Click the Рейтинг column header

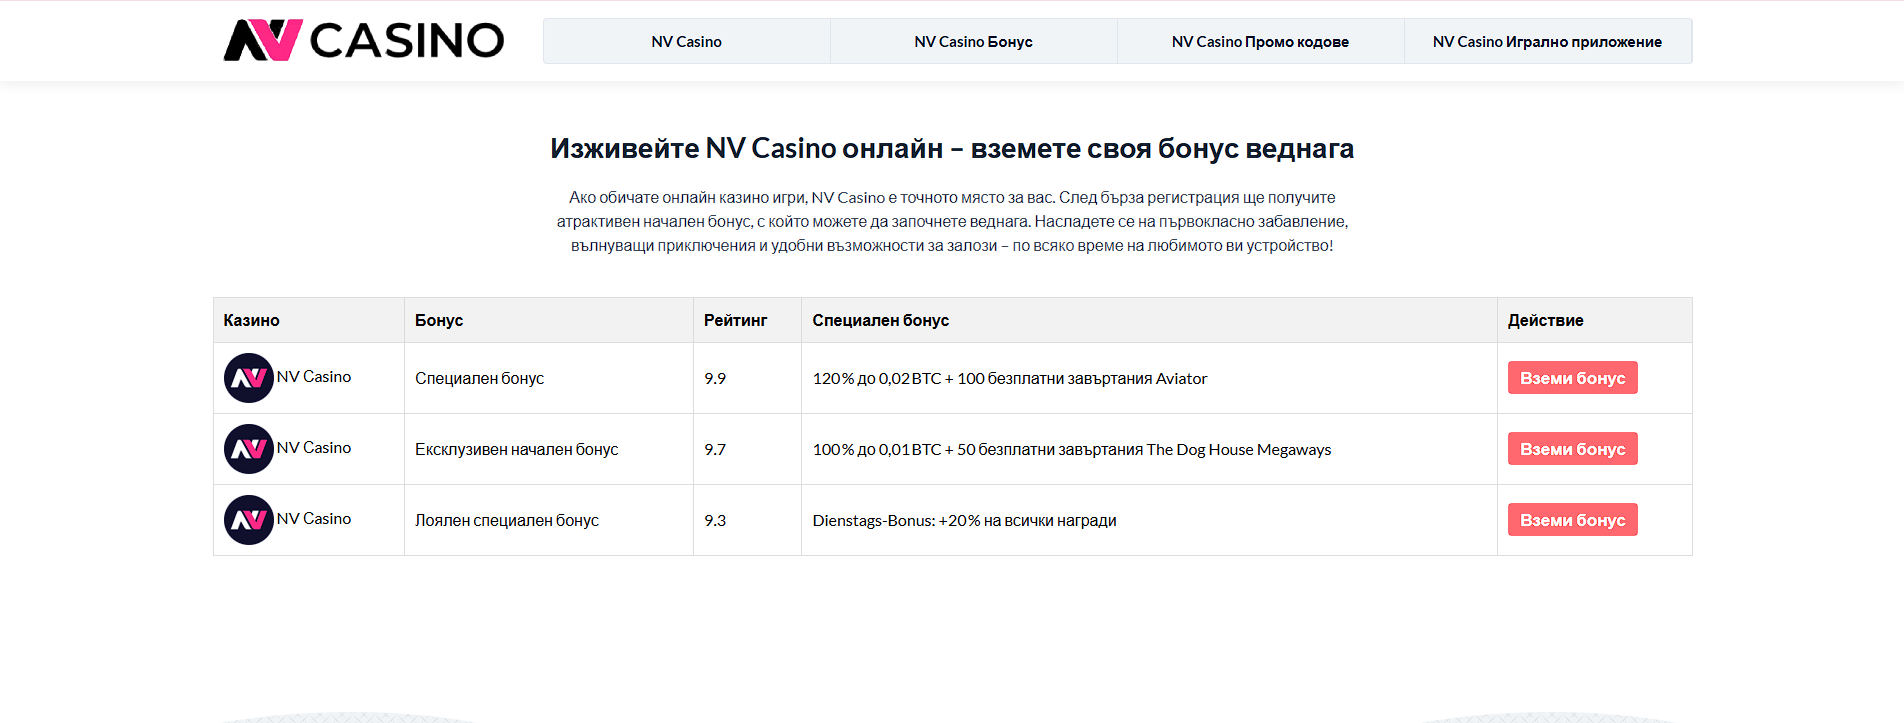[x=747, y=320]
